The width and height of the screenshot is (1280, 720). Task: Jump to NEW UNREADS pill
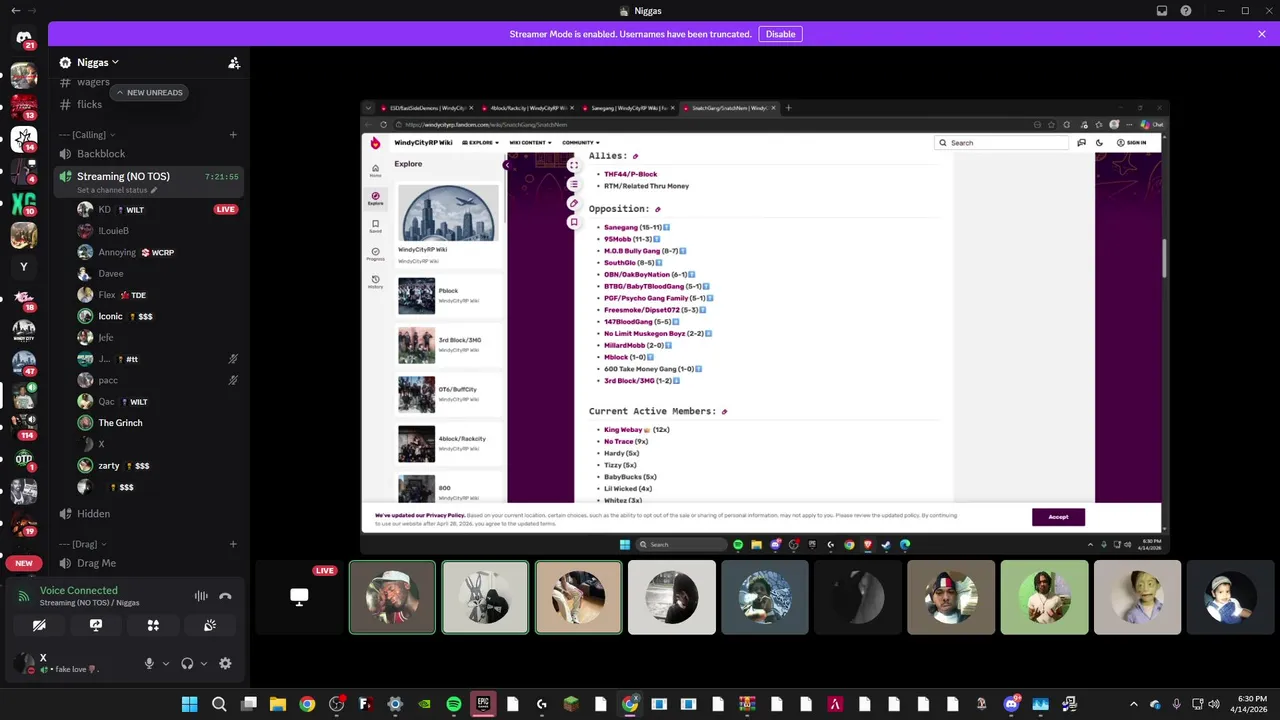click(149, 92)
